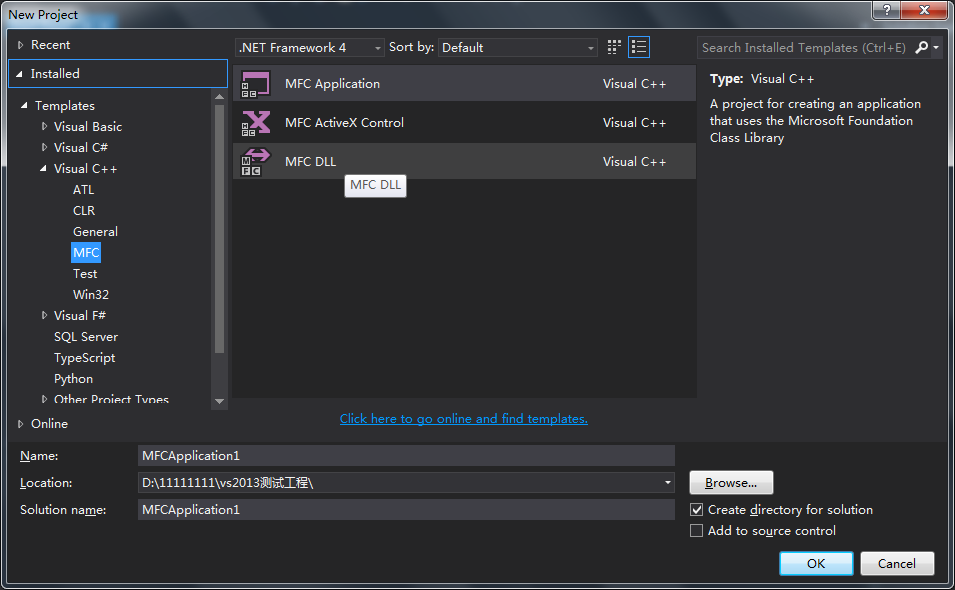The height and width of the screenshot is (590, 955).
Task: Click the link to find templates online
Action: 463,418
